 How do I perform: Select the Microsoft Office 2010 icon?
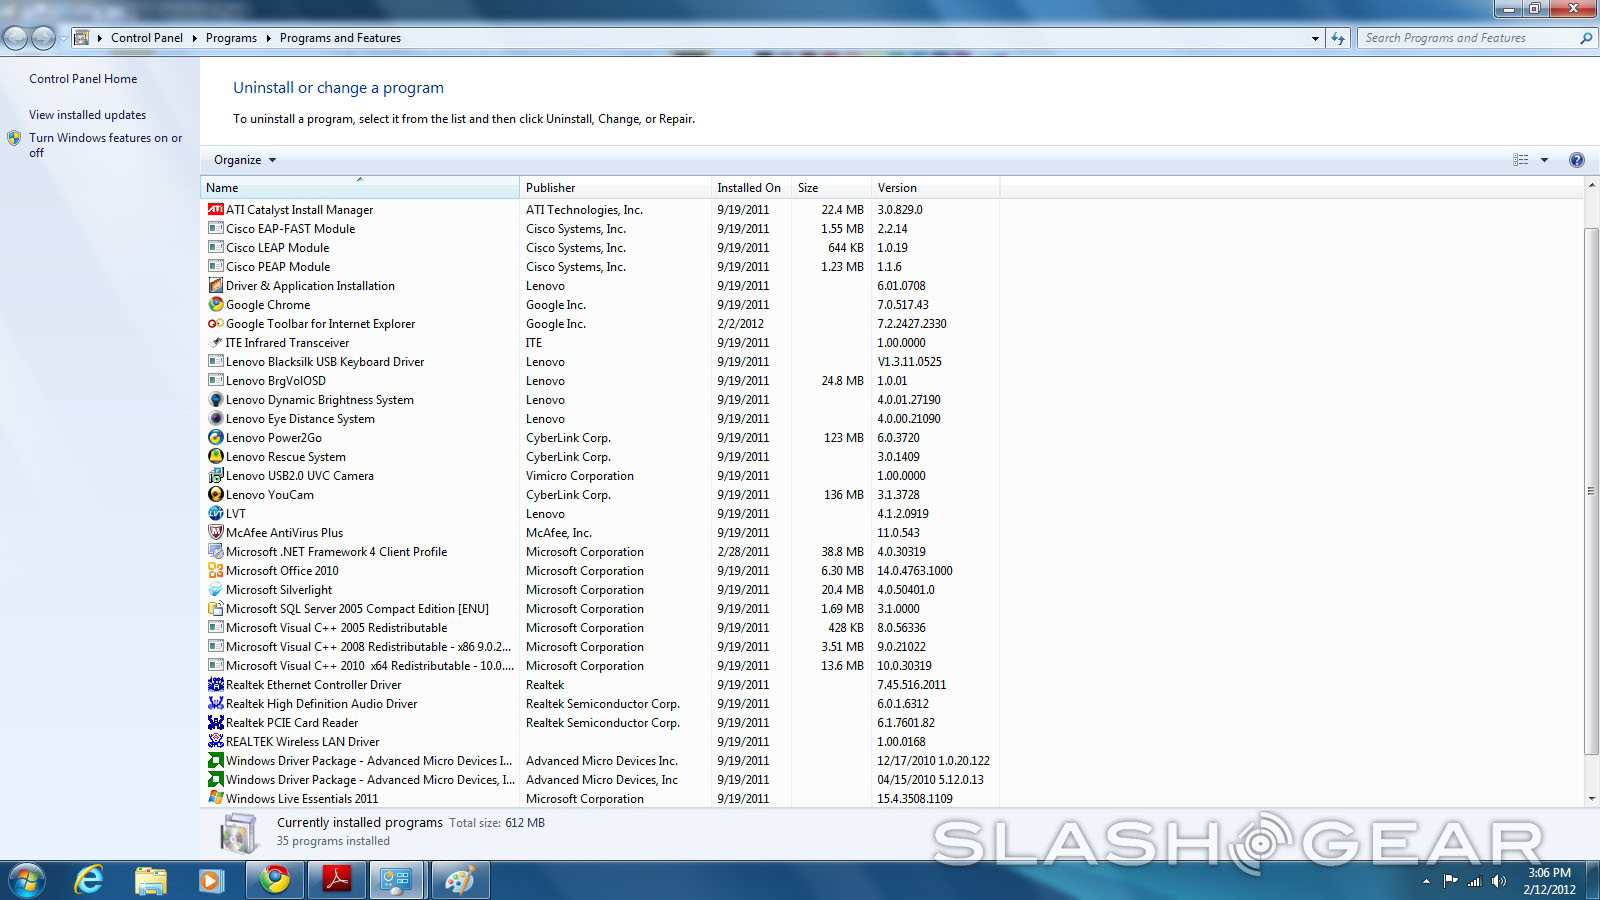point(215,571)
